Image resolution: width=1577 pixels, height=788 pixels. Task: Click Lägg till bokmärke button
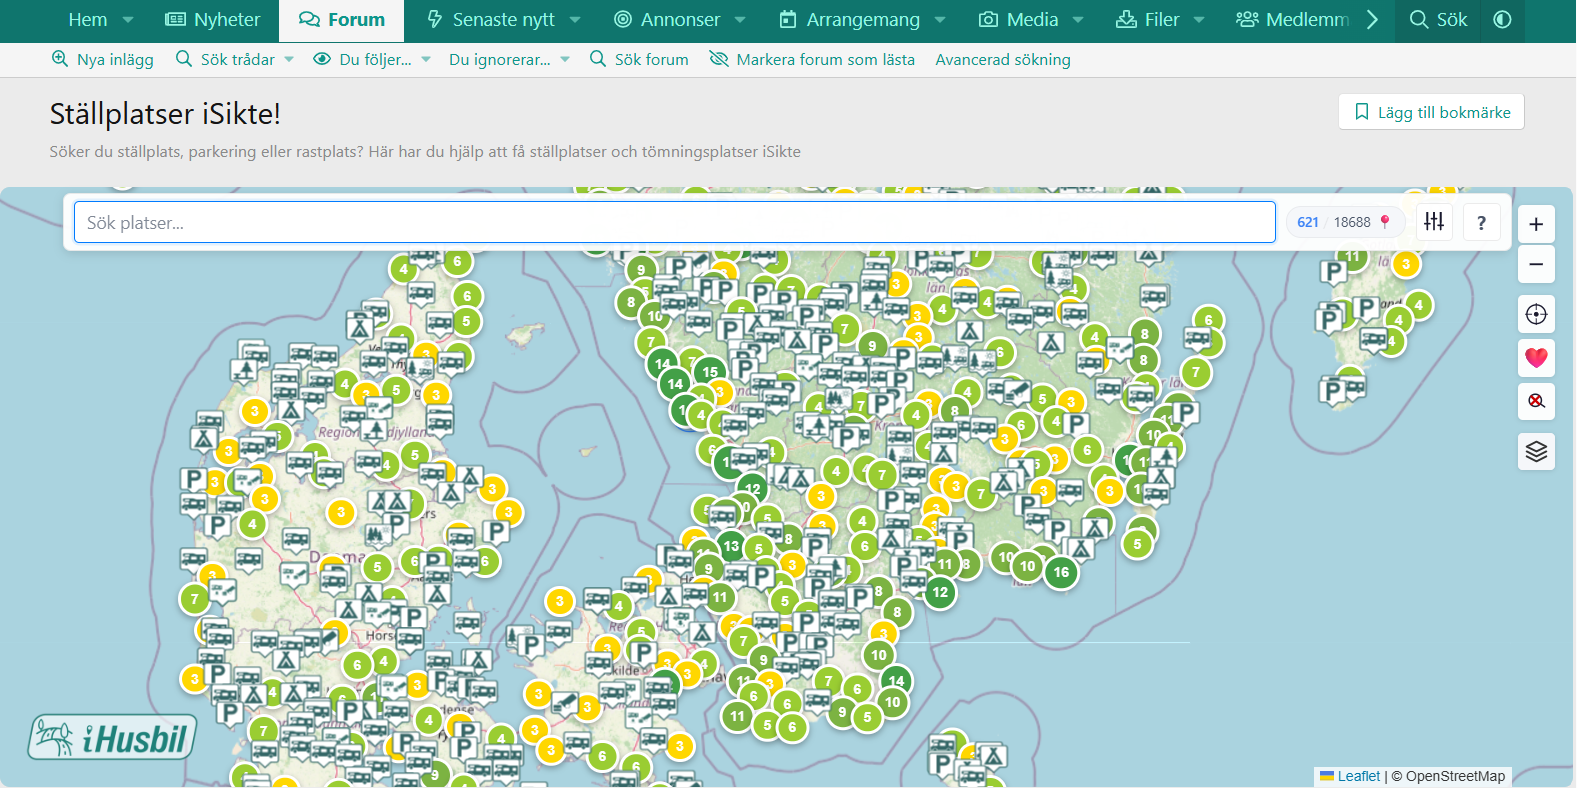coord(1431,112)
